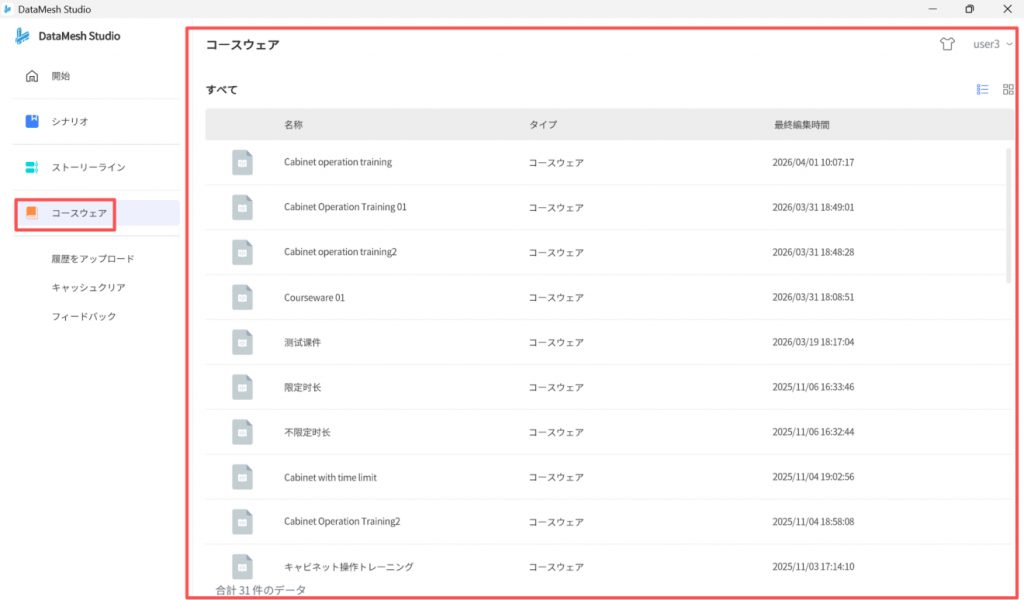The width and height of the screenshot is (1024, 600).
Task: Click the theme shirt icon
Action: click(x=947, y=44)
